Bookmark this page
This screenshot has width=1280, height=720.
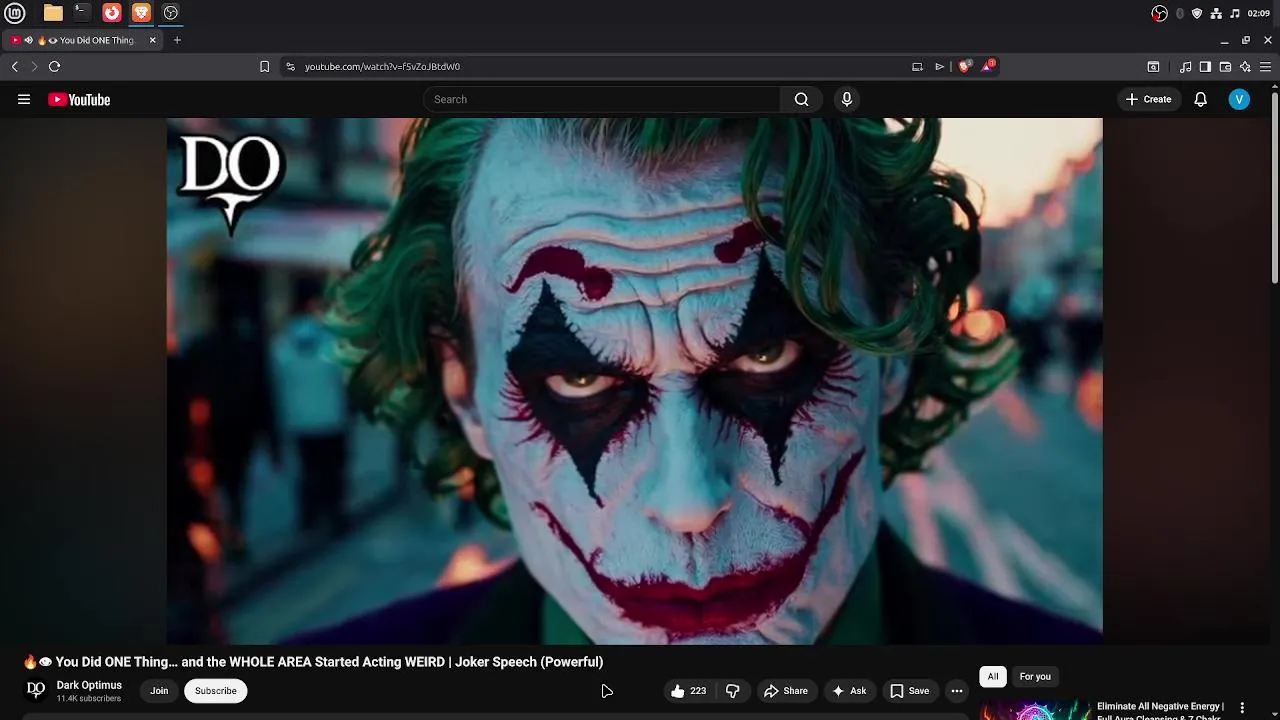(x=264, y=66)
